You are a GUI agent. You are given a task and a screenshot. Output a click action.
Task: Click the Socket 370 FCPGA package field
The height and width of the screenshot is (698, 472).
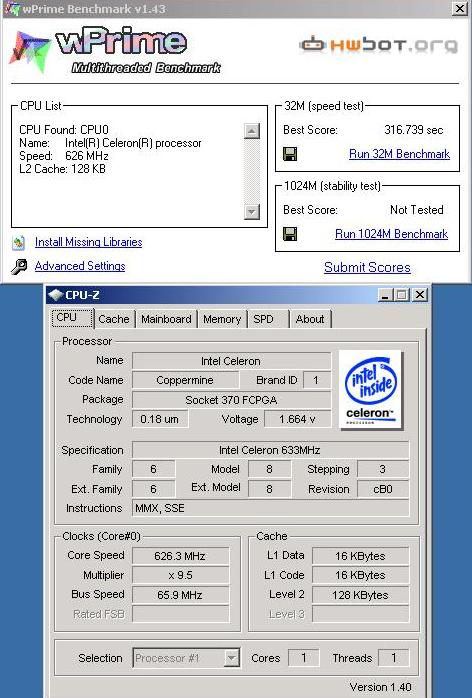[232, 400]
